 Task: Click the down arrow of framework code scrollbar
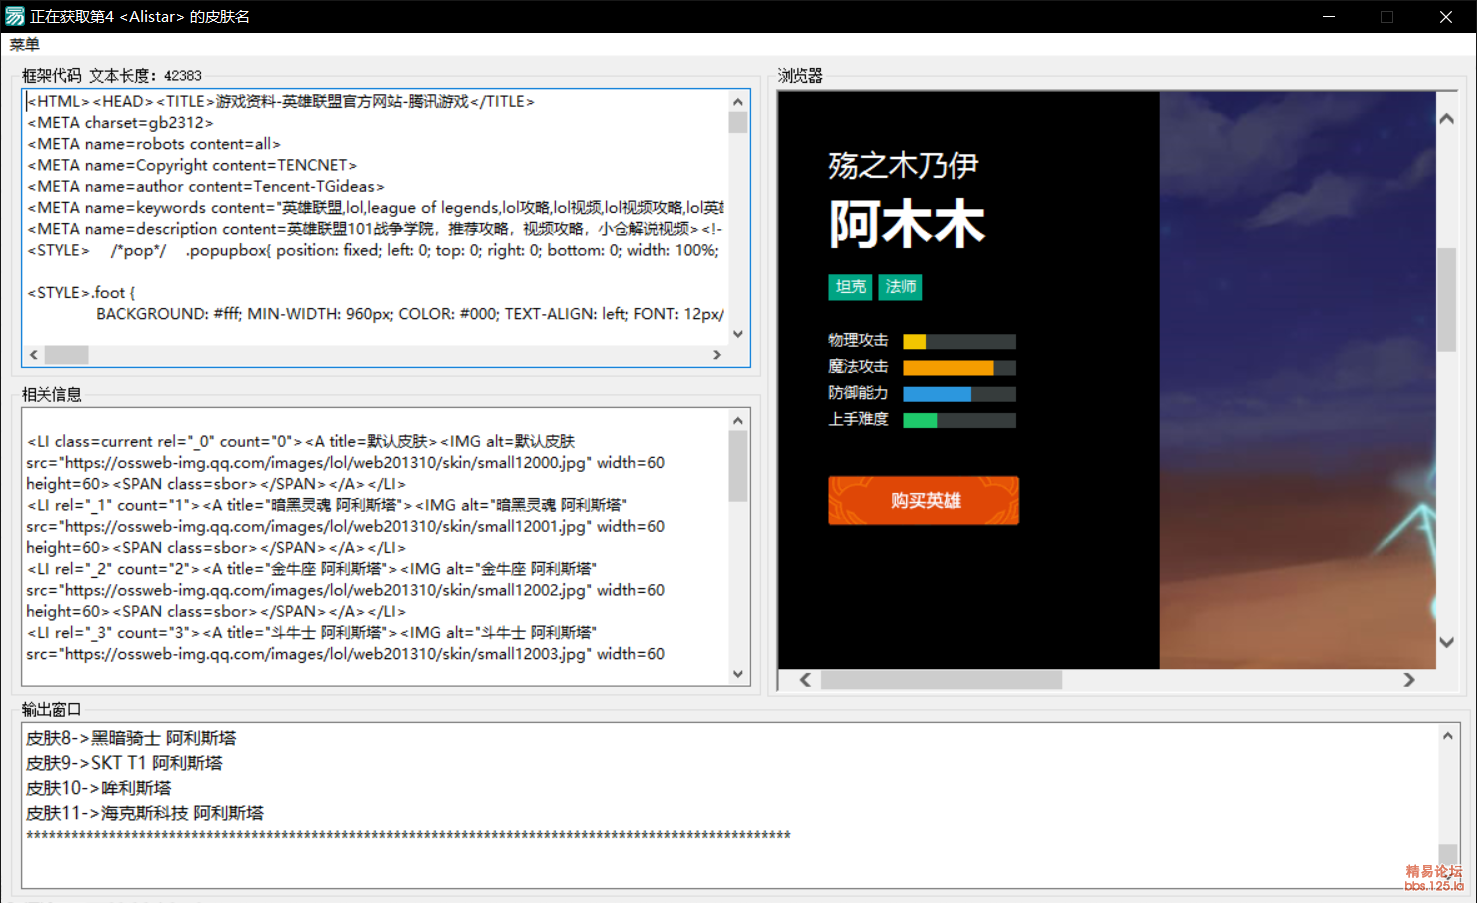click(738, 334)
